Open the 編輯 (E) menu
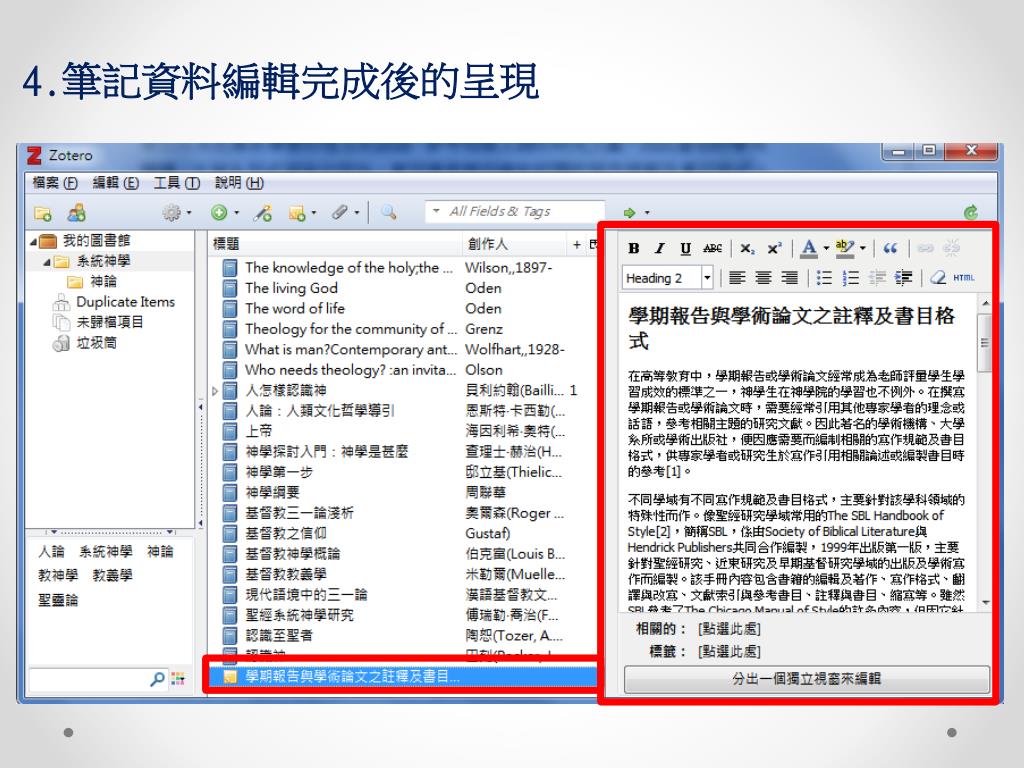This screenshot has width=1024, height=768. pos(116,183)
